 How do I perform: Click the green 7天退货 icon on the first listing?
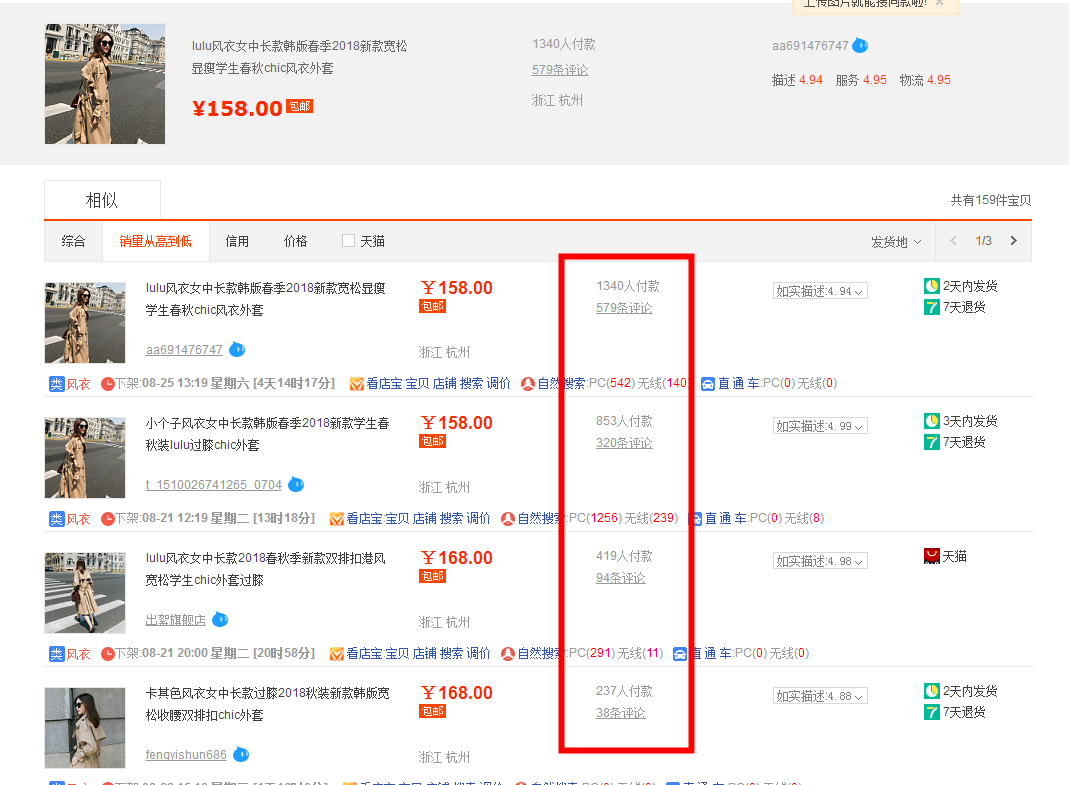click(x=932, y=307)
